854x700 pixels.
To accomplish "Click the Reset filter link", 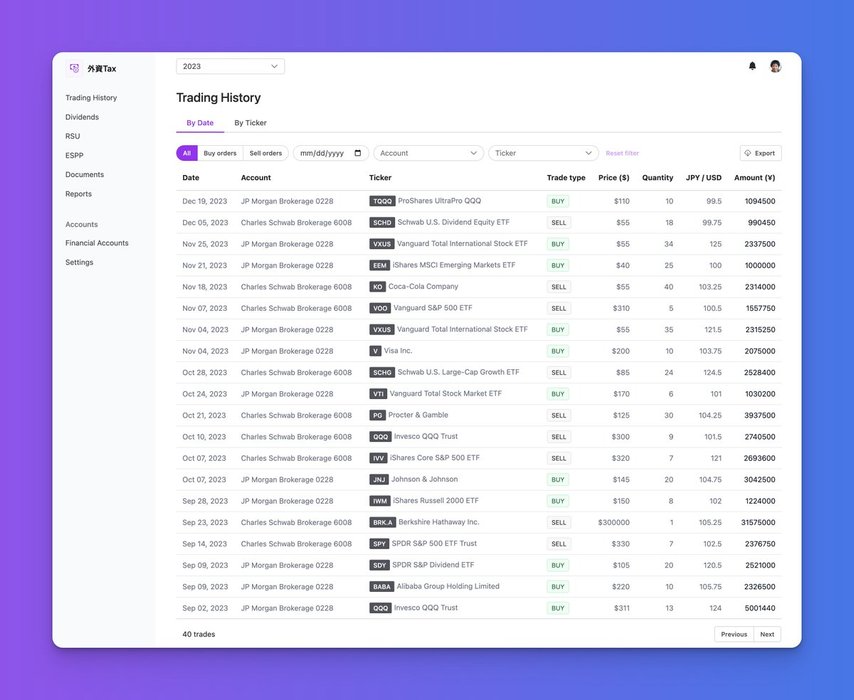I will pyautogui.click(x=622, y=153).
